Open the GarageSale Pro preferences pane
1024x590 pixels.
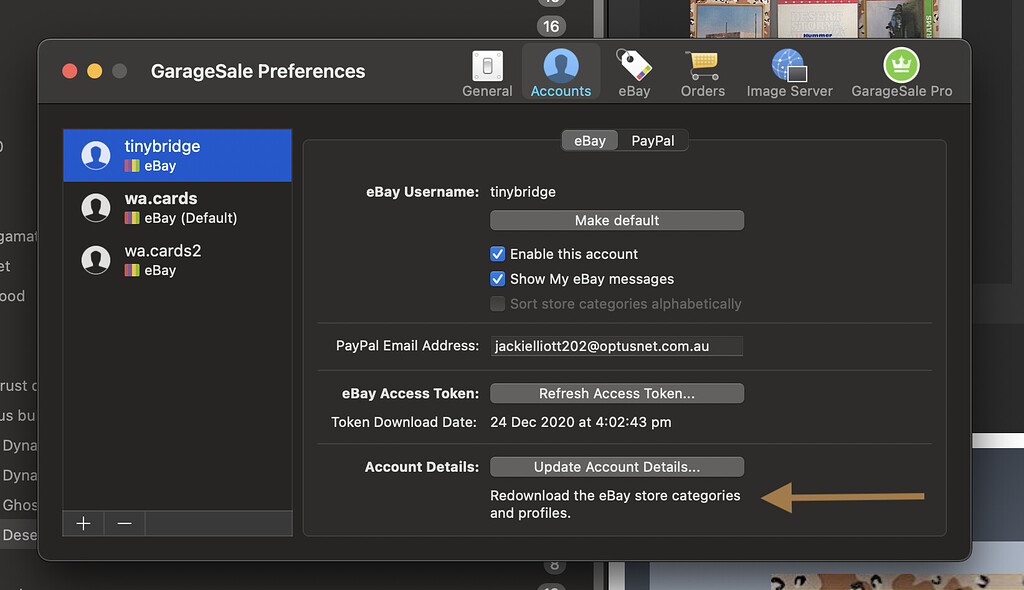tap(901, 74)
